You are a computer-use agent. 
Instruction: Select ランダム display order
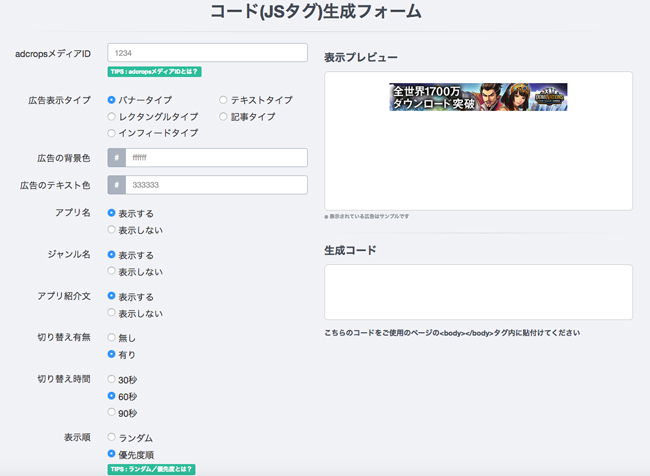pos(111,437)
